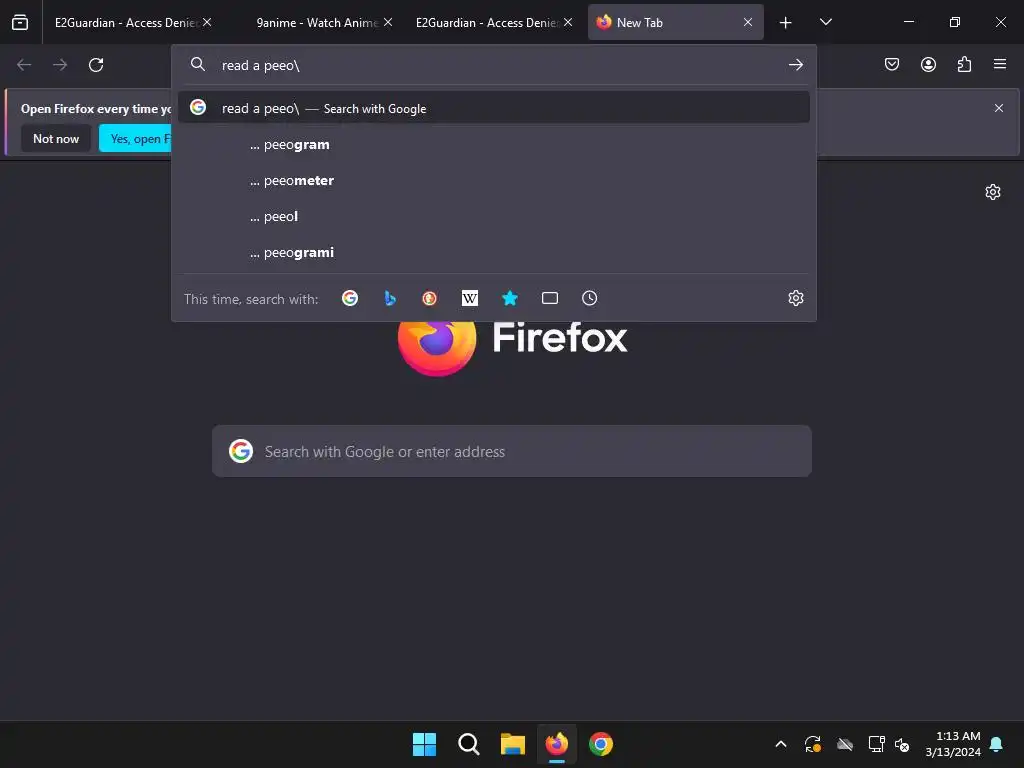The height and width of the screenshot is (768, 1024).
Task: Click the 'Not now' button
Action: click(56, 138)
